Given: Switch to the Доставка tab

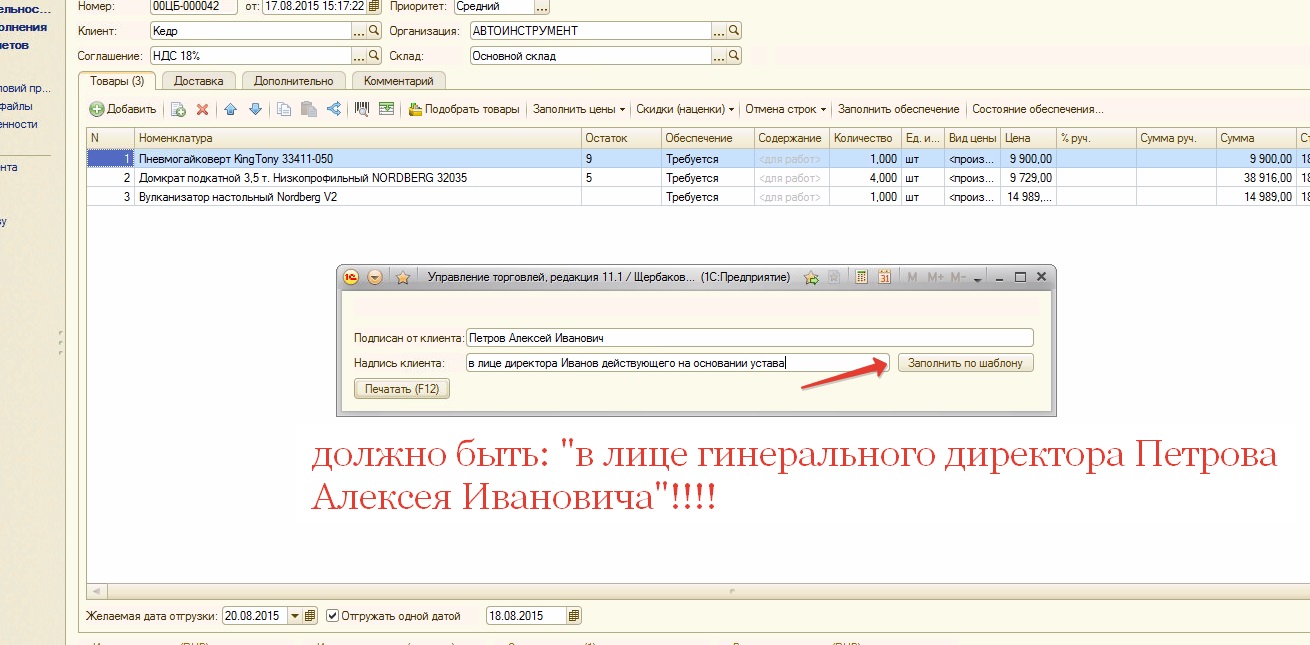Looking at the screenshot, I should (x=198, y=80).
